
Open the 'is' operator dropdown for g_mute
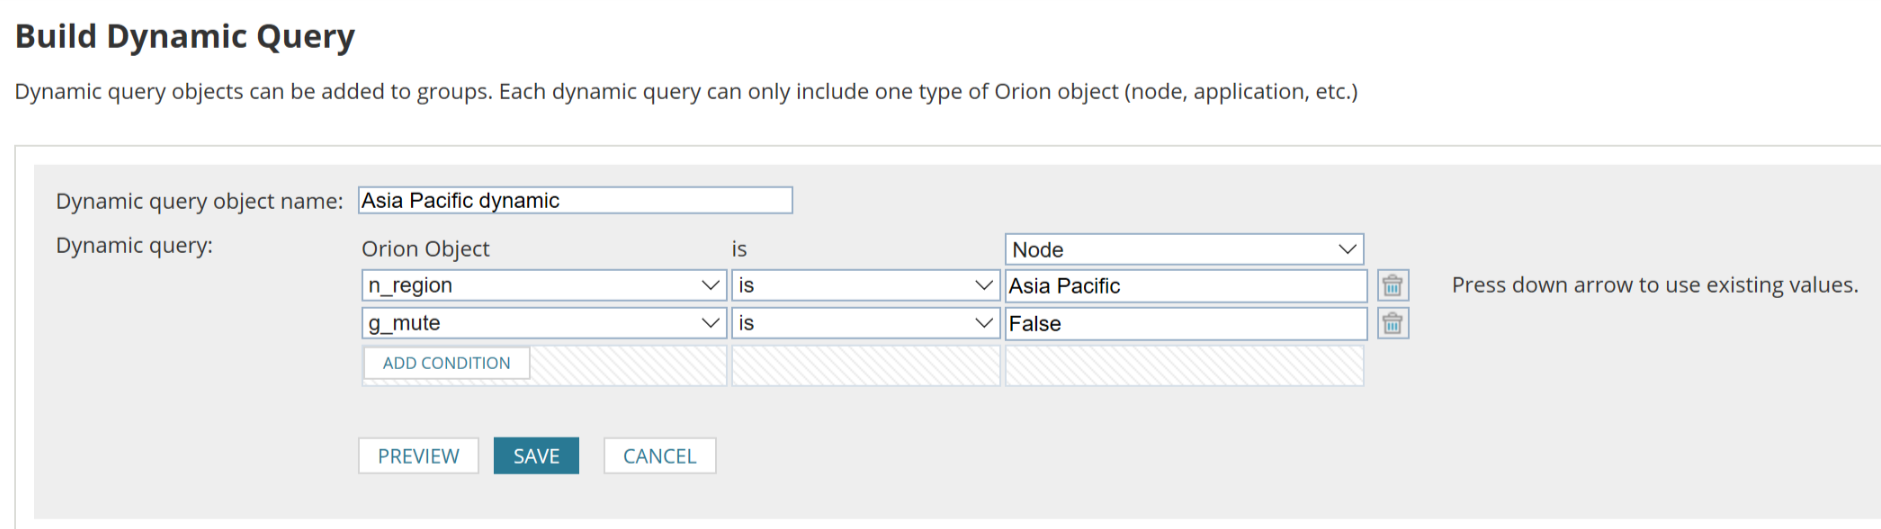(x=864, y=324)
